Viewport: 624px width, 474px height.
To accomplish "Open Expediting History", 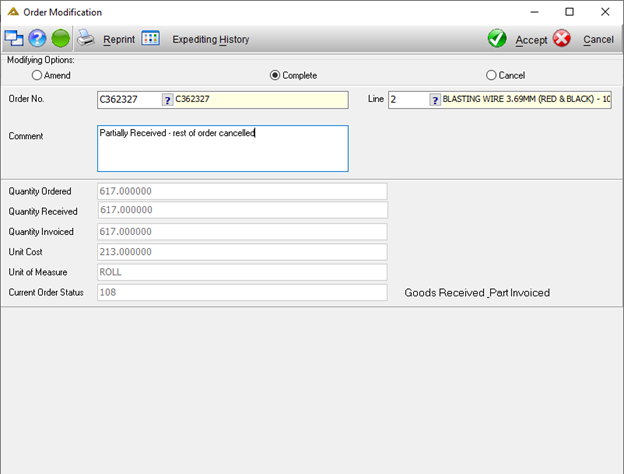I will click(211, 39).
